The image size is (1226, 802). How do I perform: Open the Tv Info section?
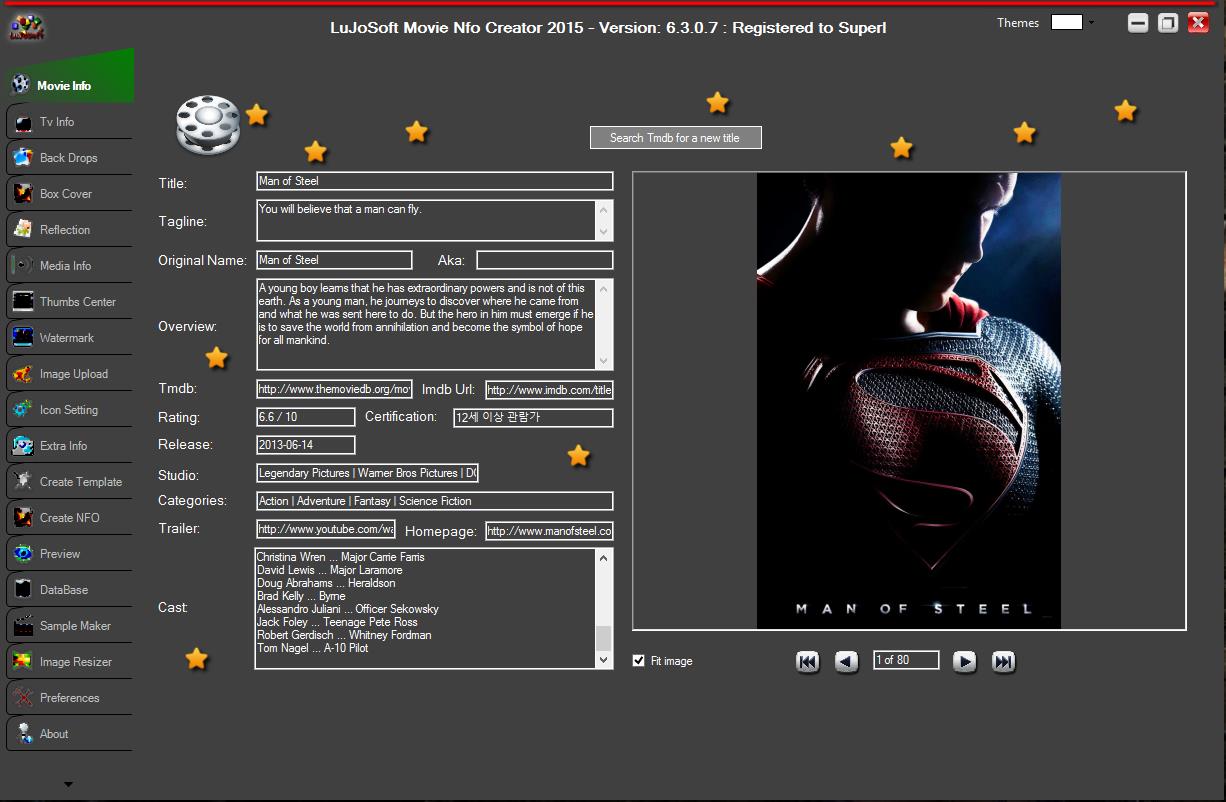click(69, 122)
